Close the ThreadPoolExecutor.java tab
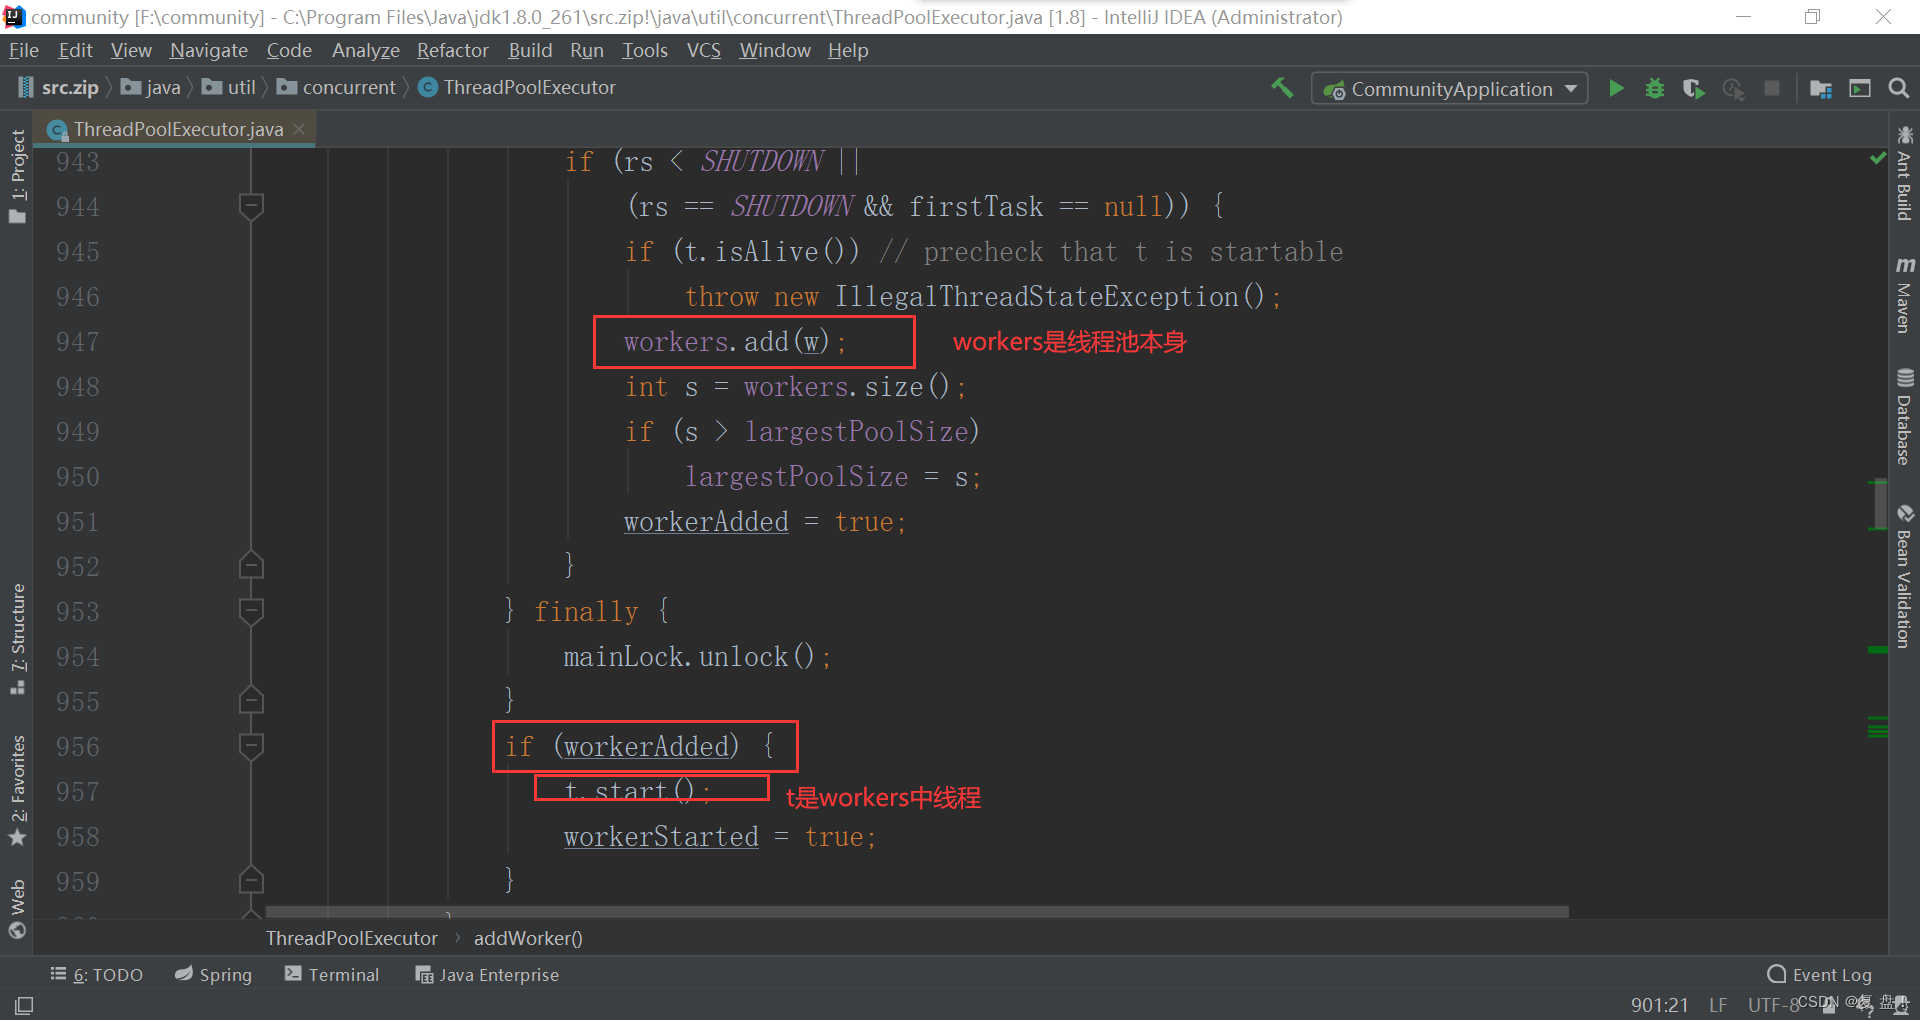 [x=299, y=129]
